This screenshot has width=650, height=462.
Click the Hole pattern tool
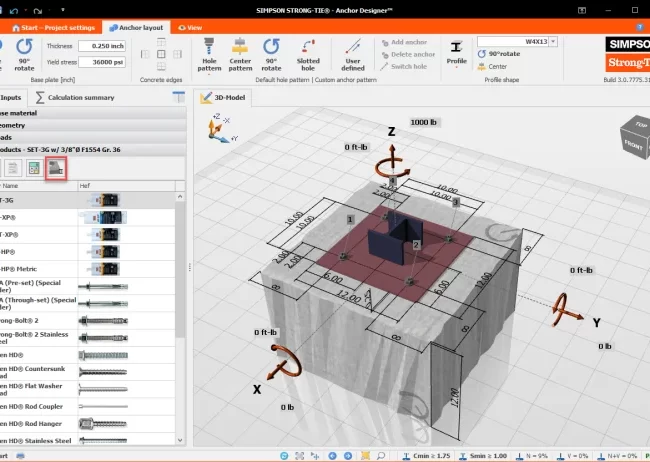(x=209, y=55)
